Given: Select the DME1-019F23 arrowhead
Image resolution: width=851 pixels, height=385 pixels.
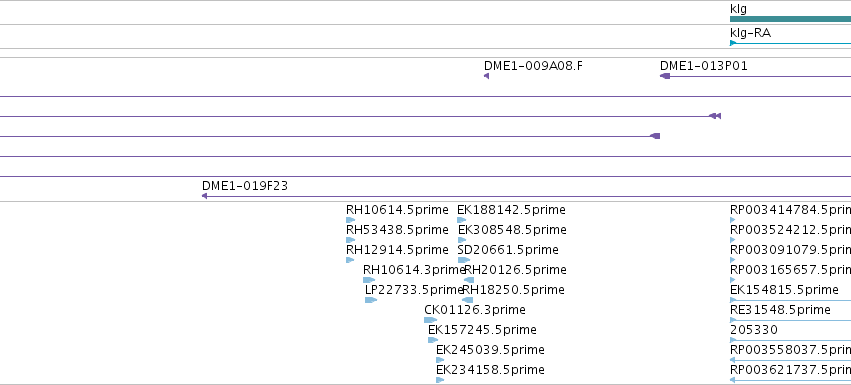Looking at the screenshot, I should pyautogui.click(x=204, y=196).
